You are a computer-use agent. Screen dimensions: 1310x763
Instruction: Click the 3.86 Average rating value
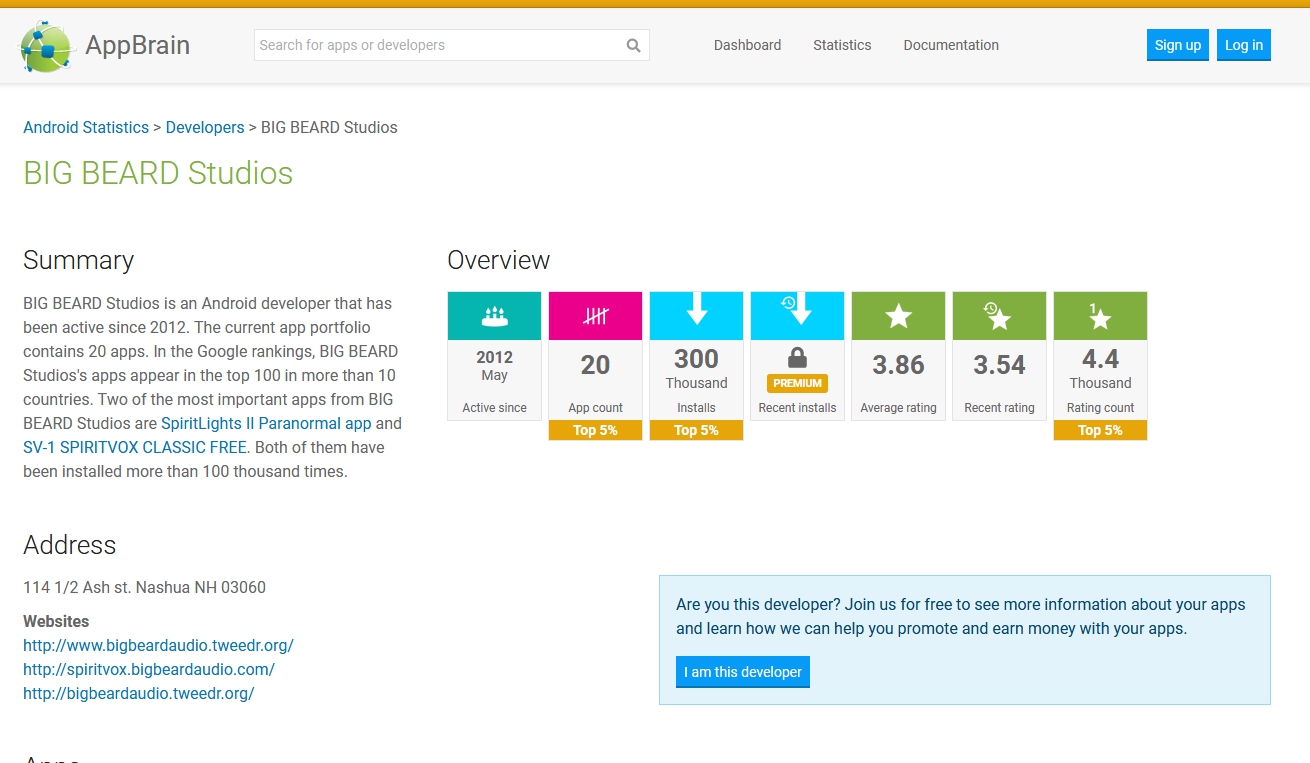coord(899,365)
